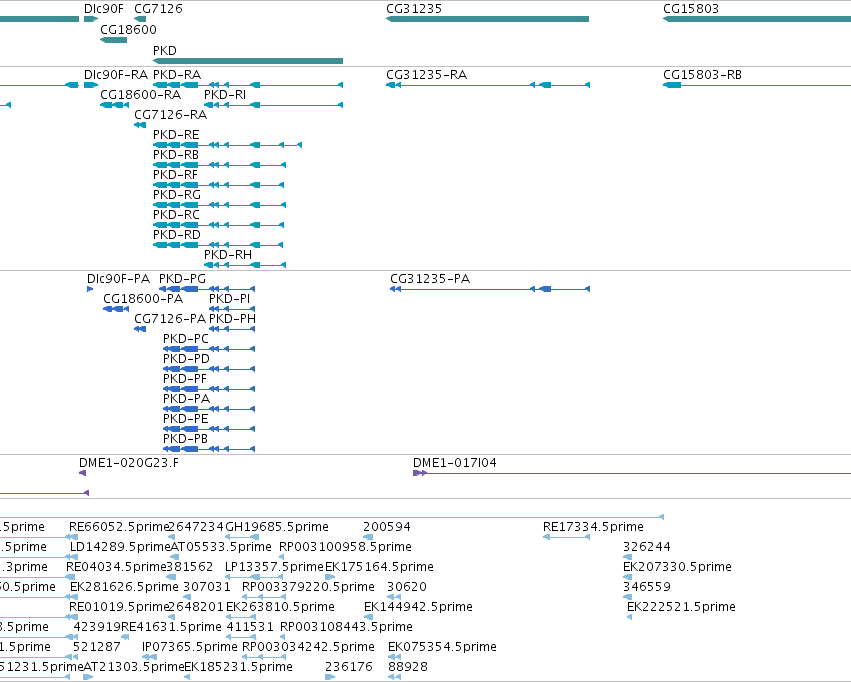Select the Dlc90F gene label
The image size is (851, 682).
pyautogui.click(x=104, y=9)
